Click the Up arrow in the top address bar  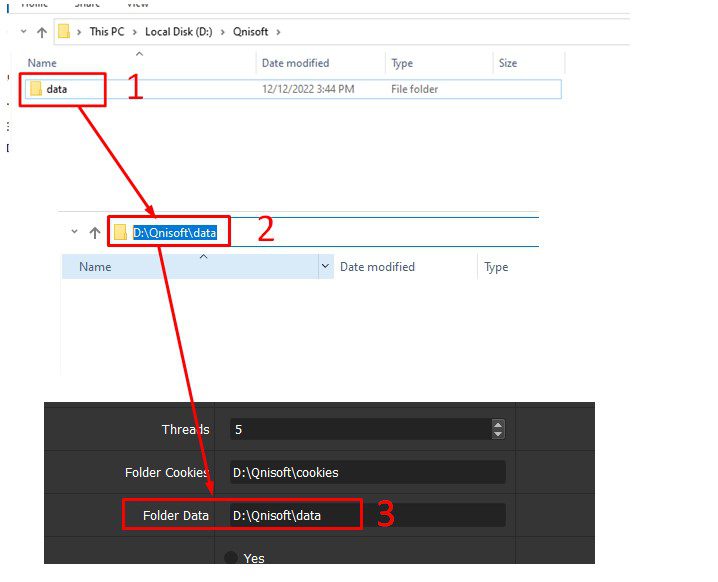pyautogui.click(x=42, y=32)
